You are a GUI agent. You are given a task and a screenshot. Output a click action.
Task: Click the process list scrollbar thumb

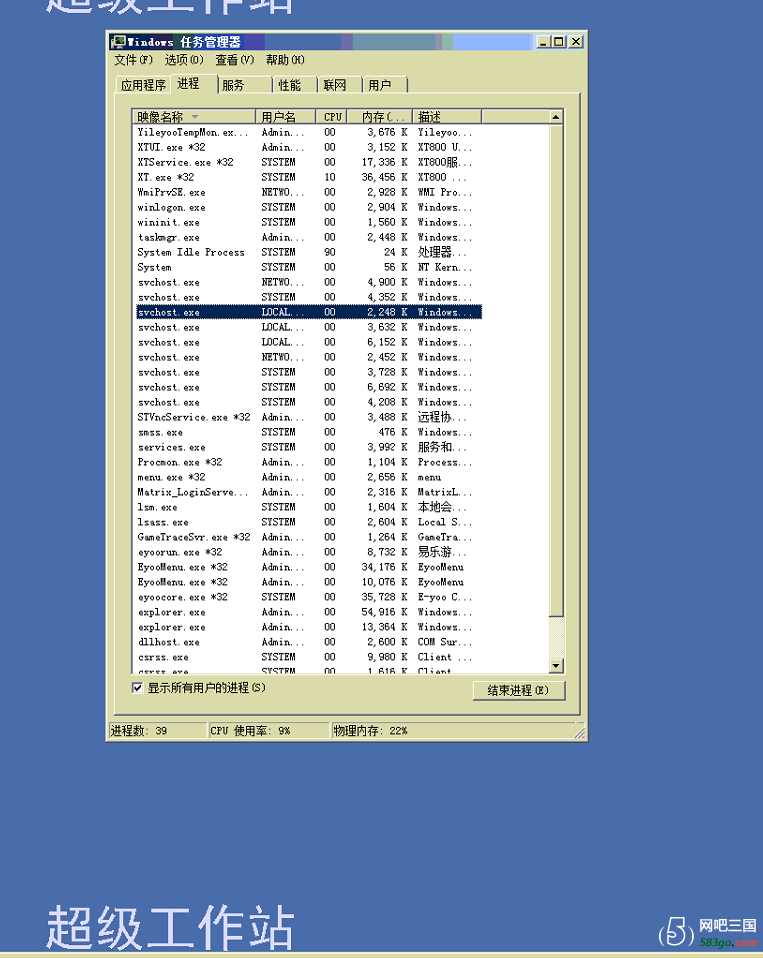coord(556,371)
